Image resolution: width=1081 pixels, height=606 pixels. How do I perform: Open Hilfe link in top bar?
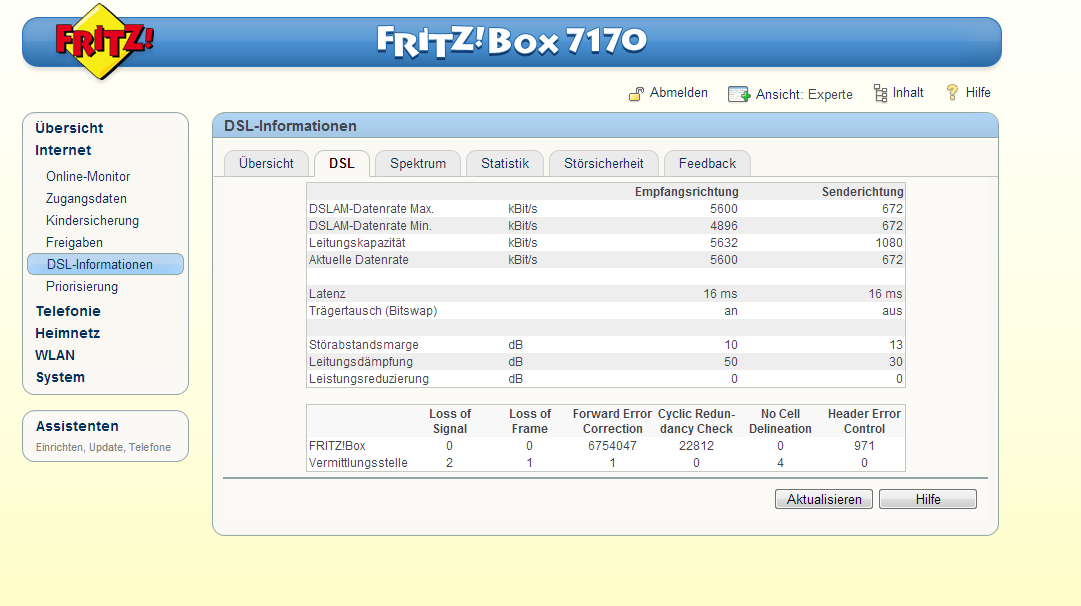tap(978, 92)
